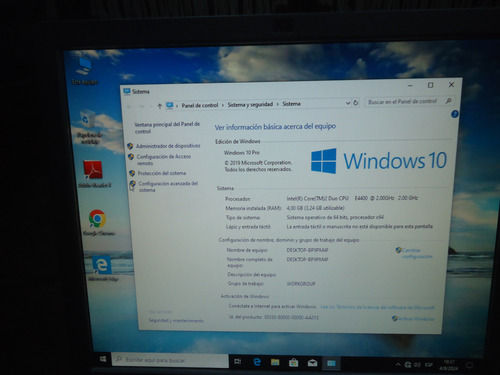Open volume control in system tray
The height and width of the screenshot is (375, 500).
click(417, 365)
